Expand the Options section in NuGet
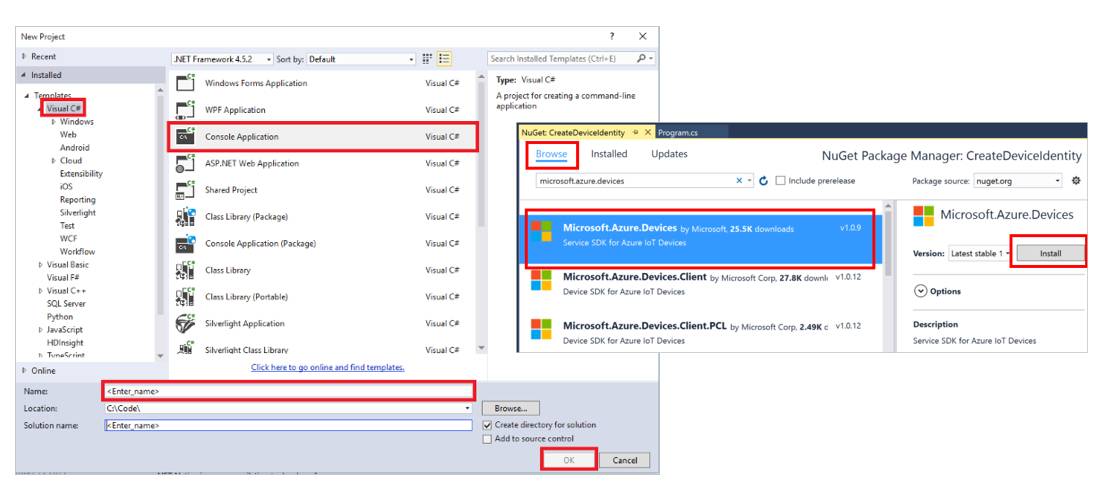This screenshot has height=502, width=1094. coord(920,291)
